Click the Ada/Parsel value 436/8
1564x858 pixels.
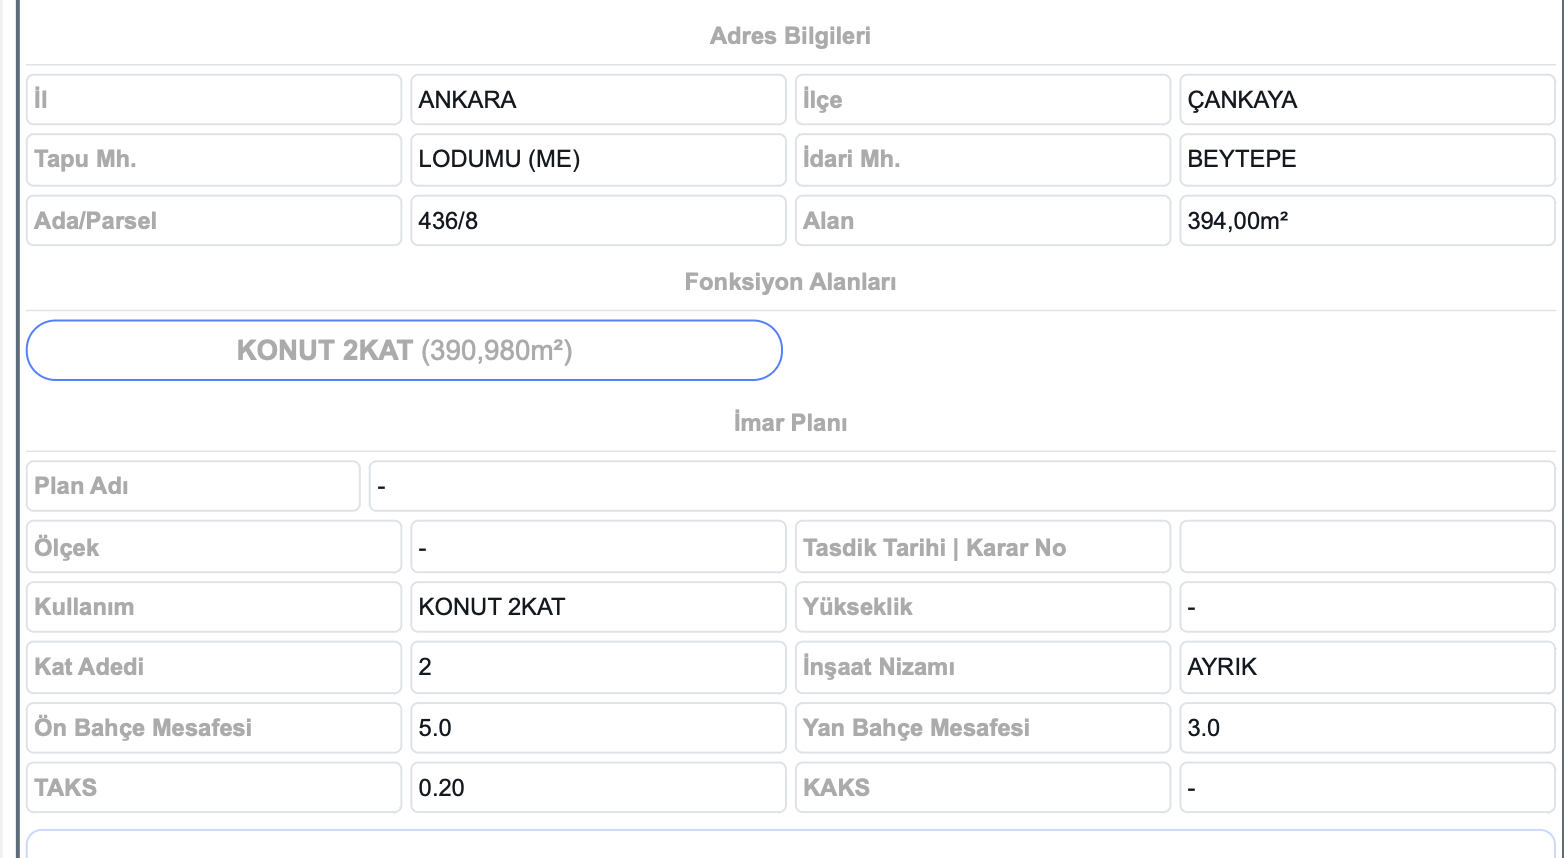click(598, 221)
